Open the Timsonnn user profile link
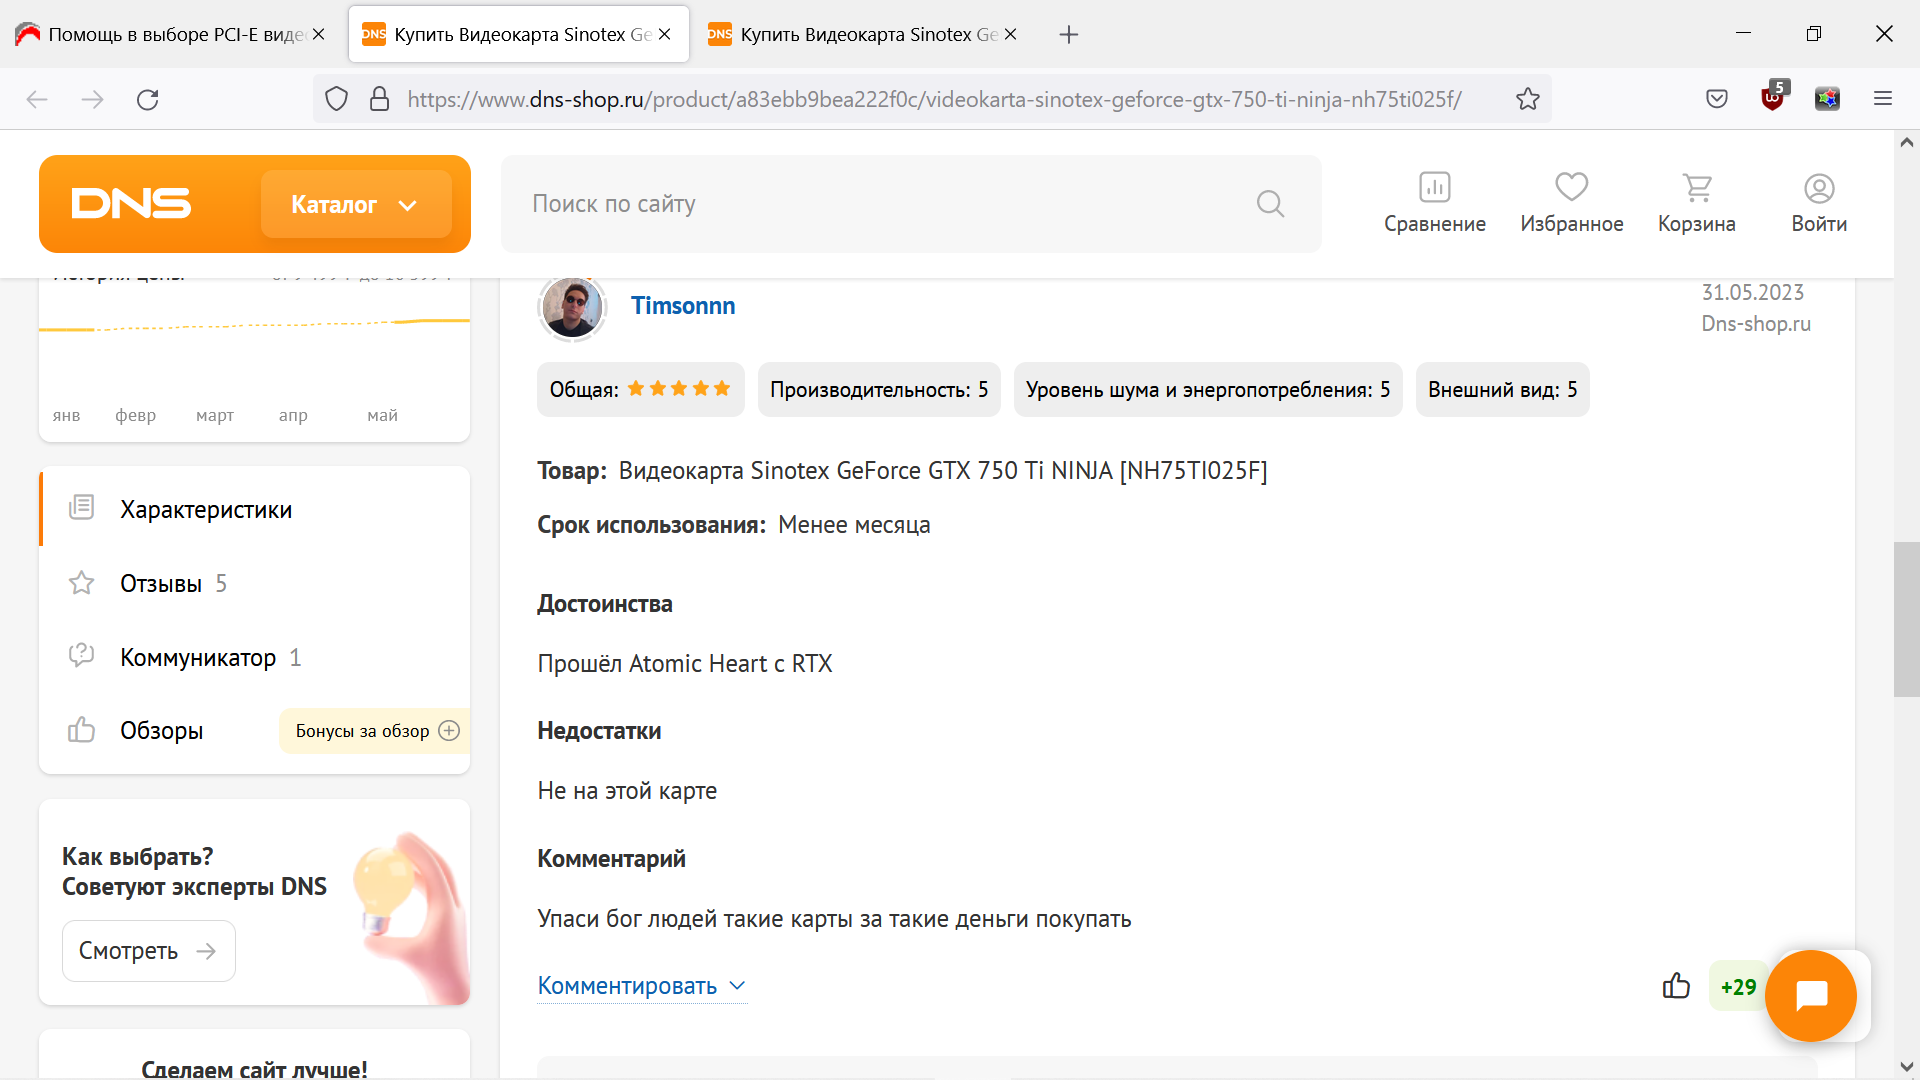The image size is (1920, 1080). pos(682,306)
